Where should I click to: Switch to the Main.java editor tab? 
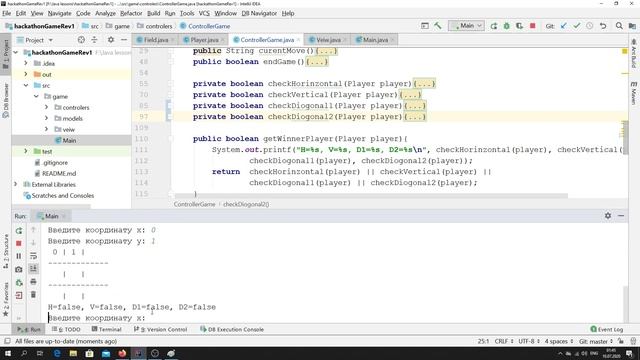click(x=375, y=40)
